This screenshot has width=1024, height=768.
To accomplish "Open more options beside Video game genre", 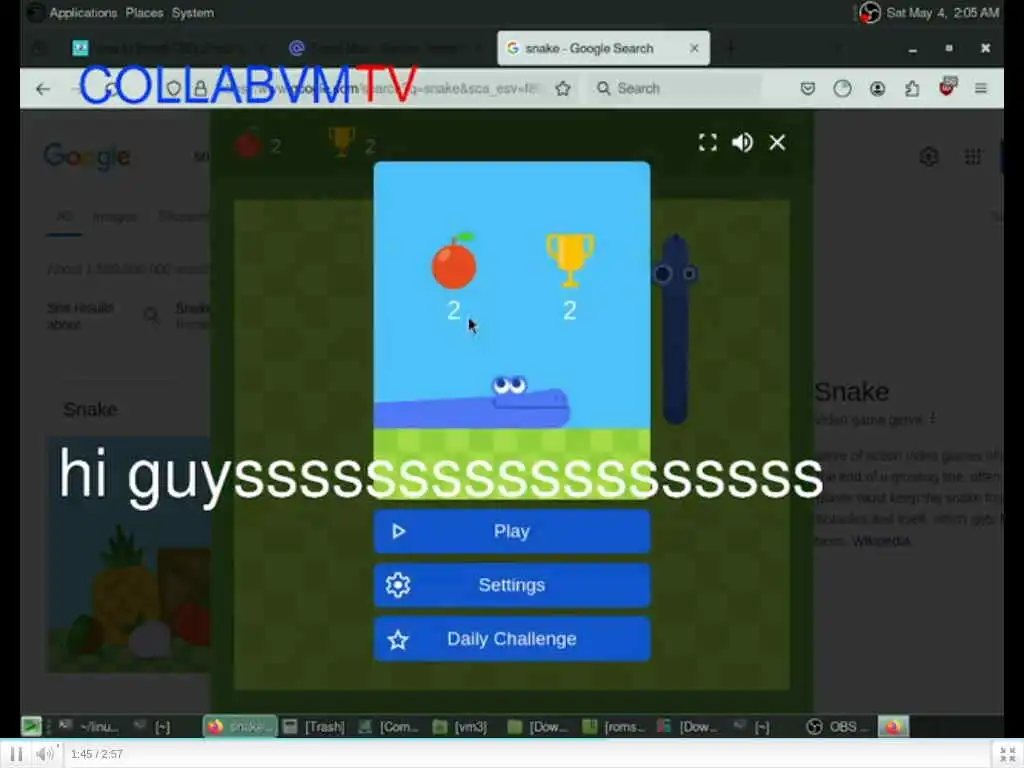I will click(933, 419).
